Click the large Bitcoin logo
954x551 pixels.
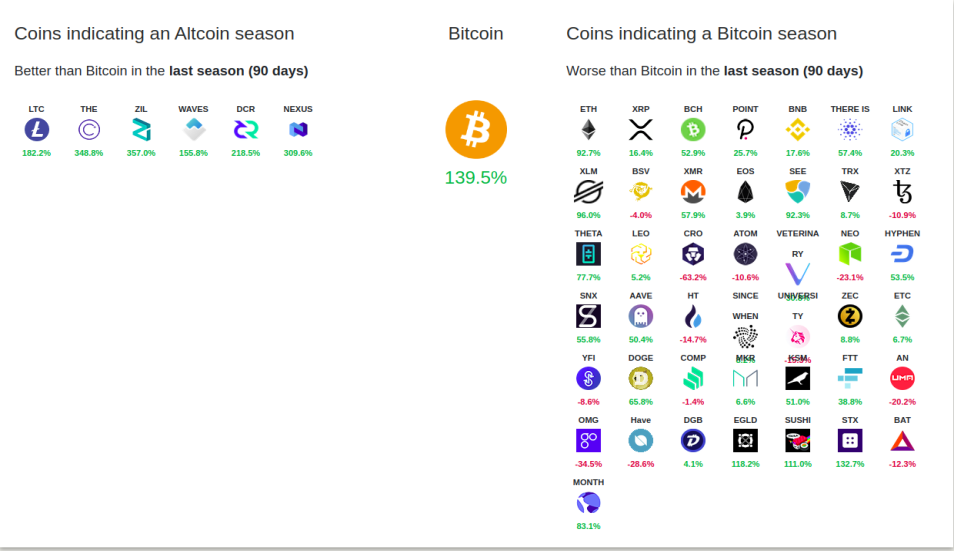pyautogui.click(x=476, y=130)
